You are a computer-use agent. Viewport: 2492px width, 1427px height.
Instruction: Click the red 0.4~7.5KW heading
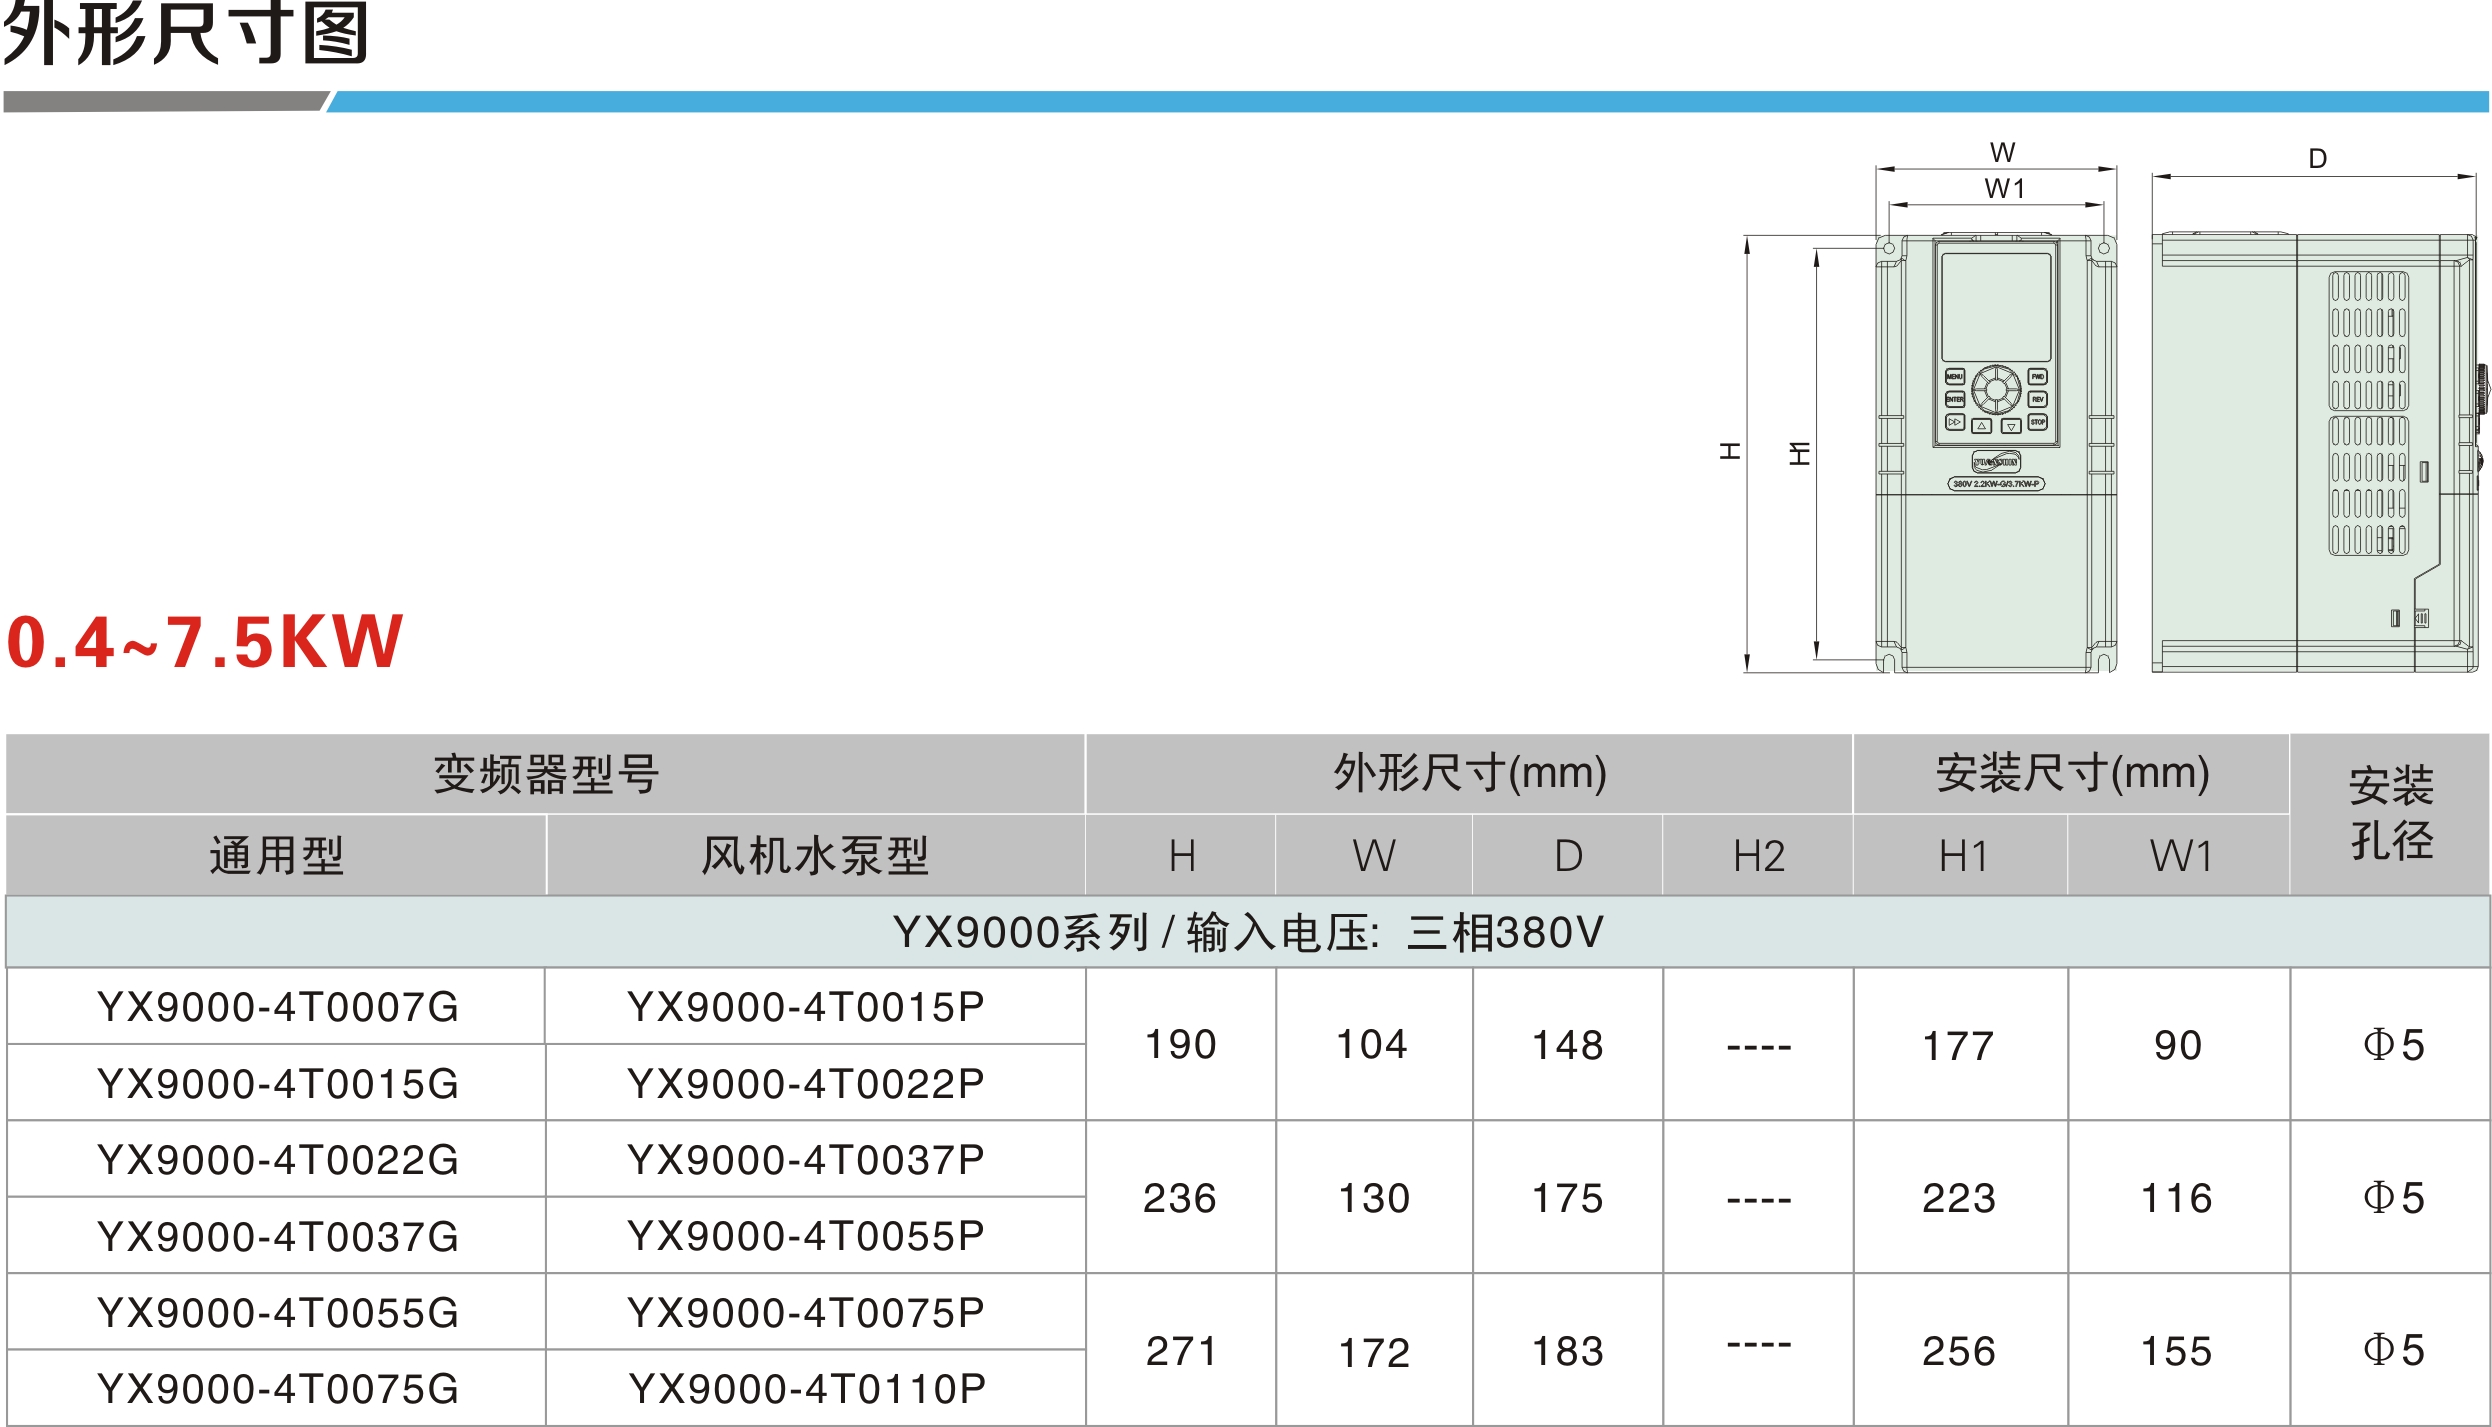point(205,641)
